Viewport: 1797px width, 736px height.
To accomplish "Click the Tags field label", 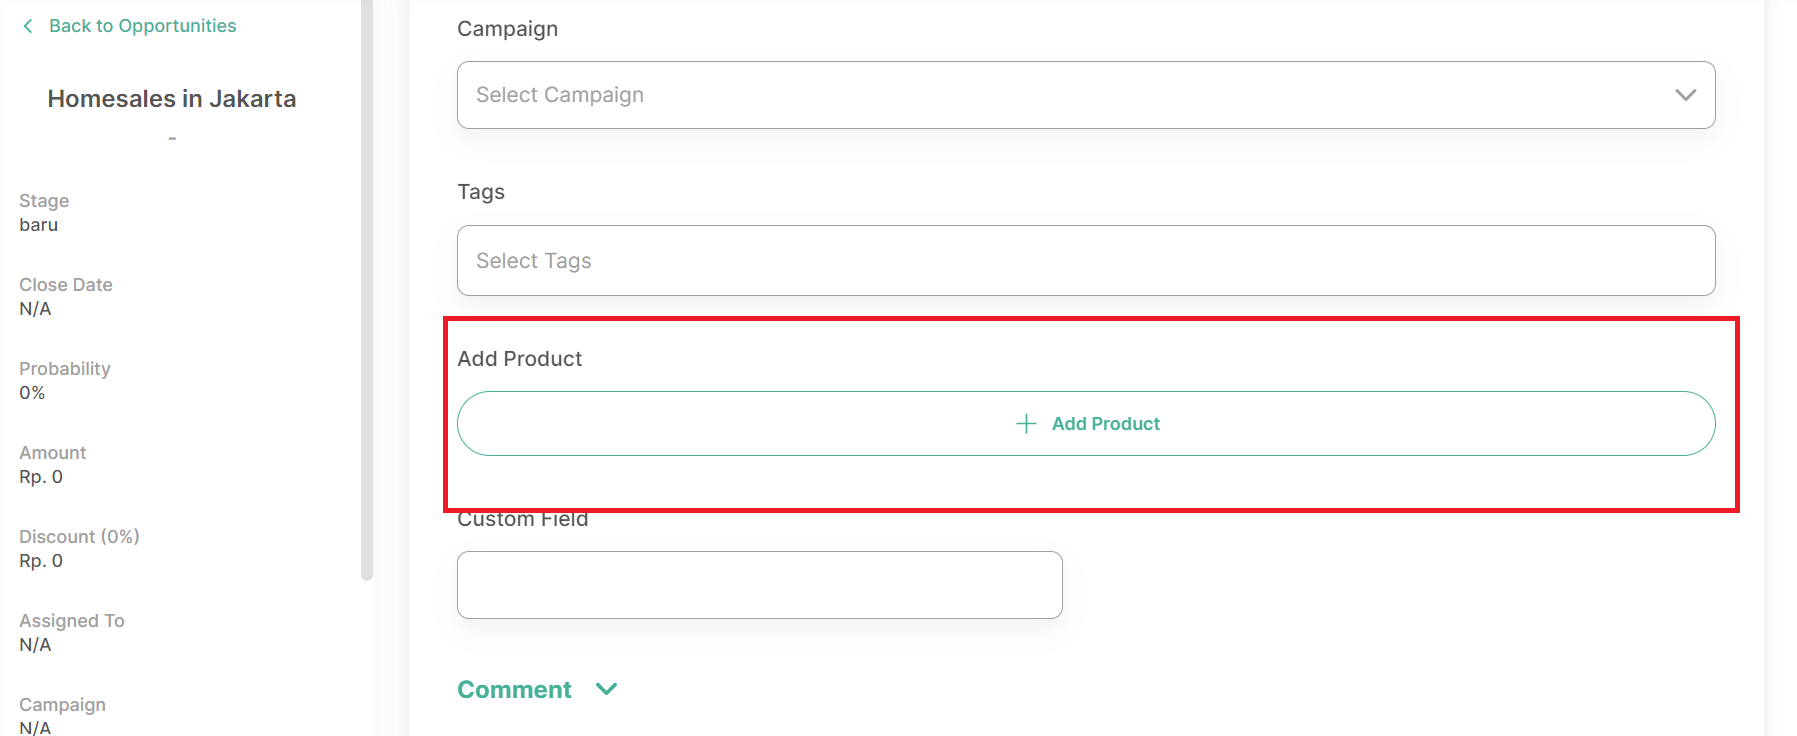I will [481, 192].
